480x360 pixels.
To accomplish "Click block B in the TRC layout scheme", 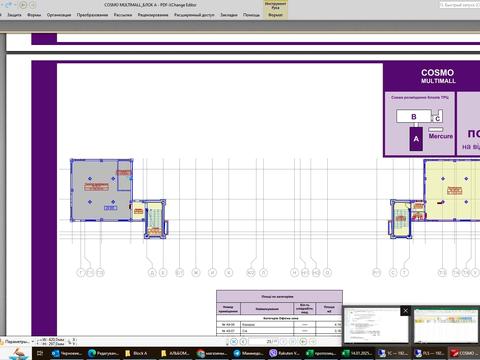I will click(414, 116).
